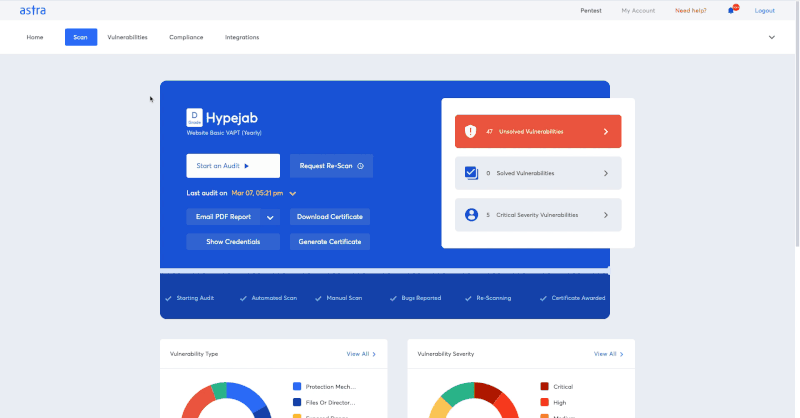The image size is (800, 418).
Task: Click the Starting Audit checkmark step
Action: click(190, 298)
